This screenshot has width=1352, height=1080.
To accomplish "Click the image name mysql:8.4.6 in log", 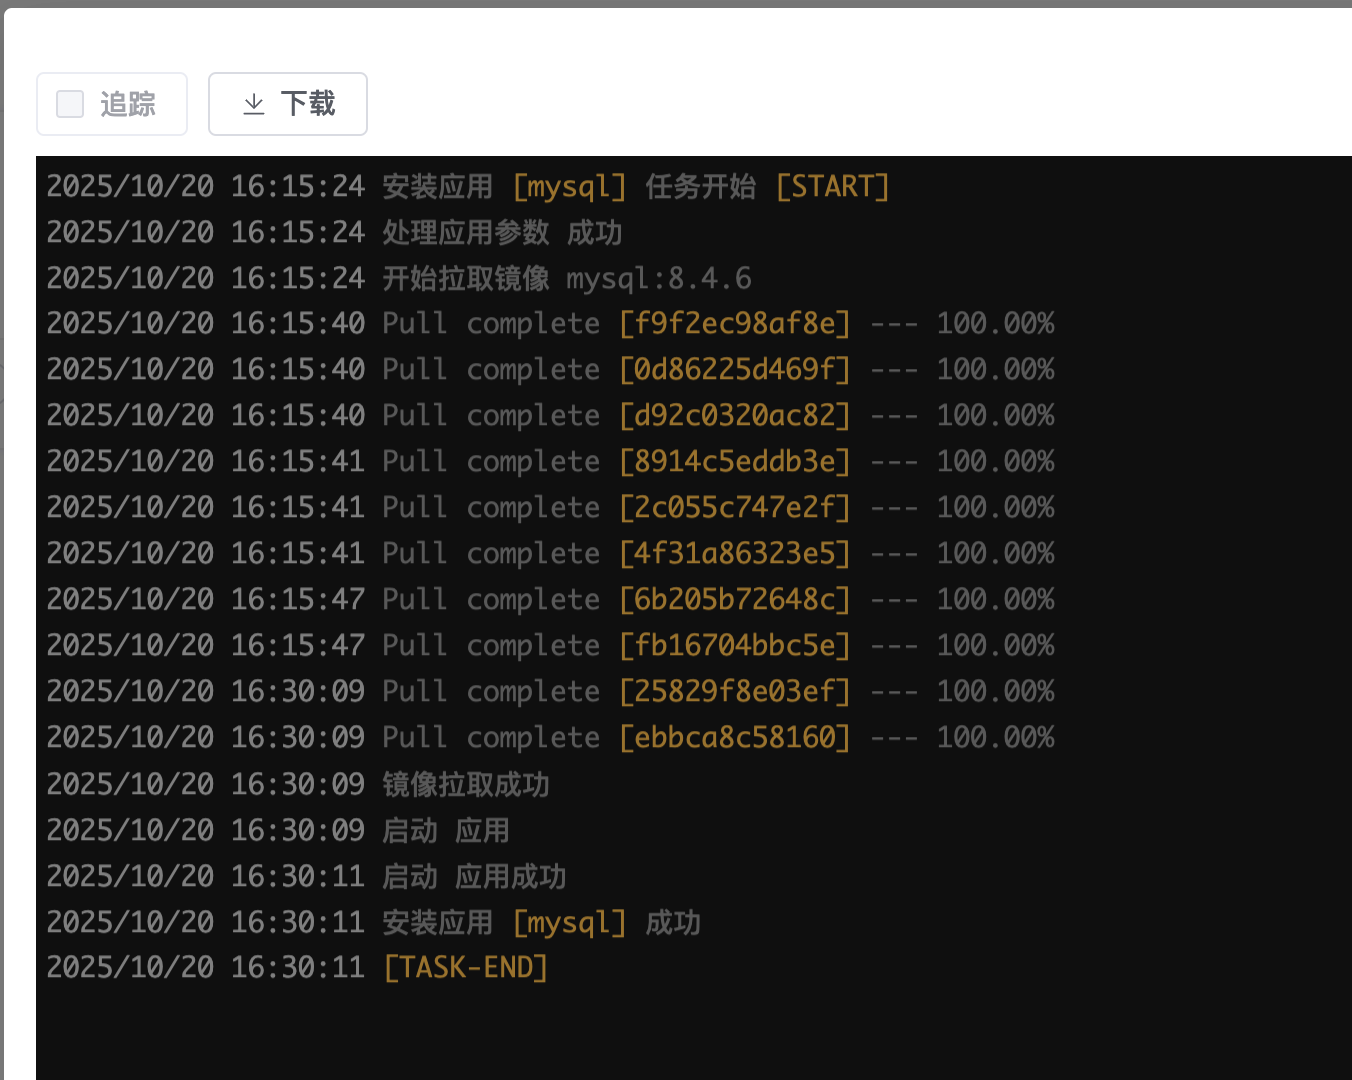I will 658,279.
